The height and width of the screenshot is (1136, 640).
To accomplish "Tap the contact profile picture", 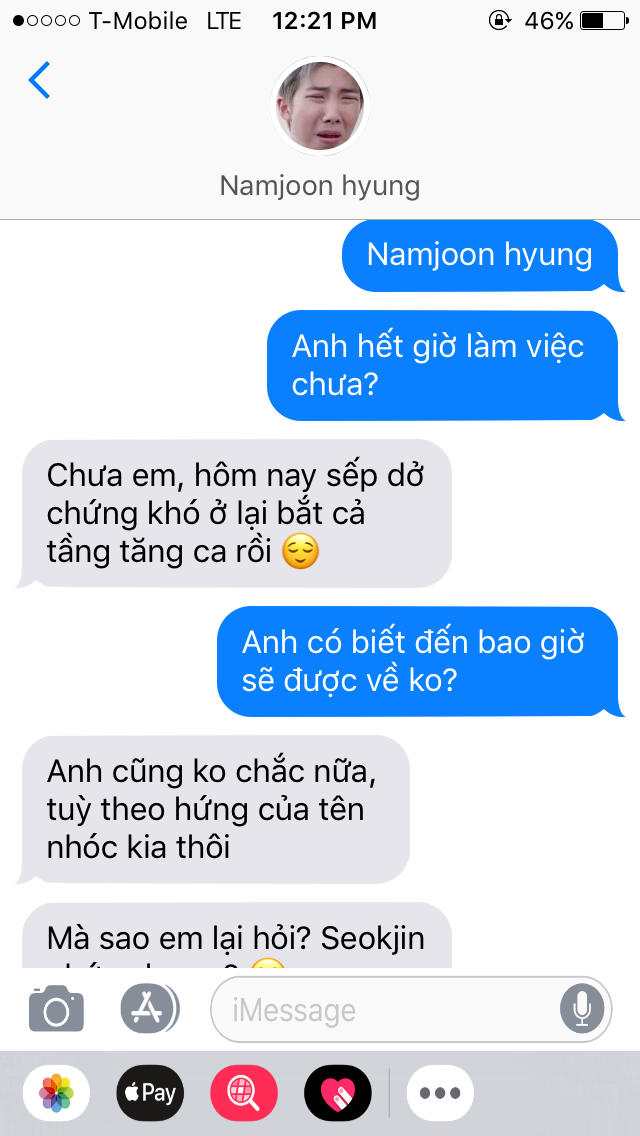I will [320, 106].
